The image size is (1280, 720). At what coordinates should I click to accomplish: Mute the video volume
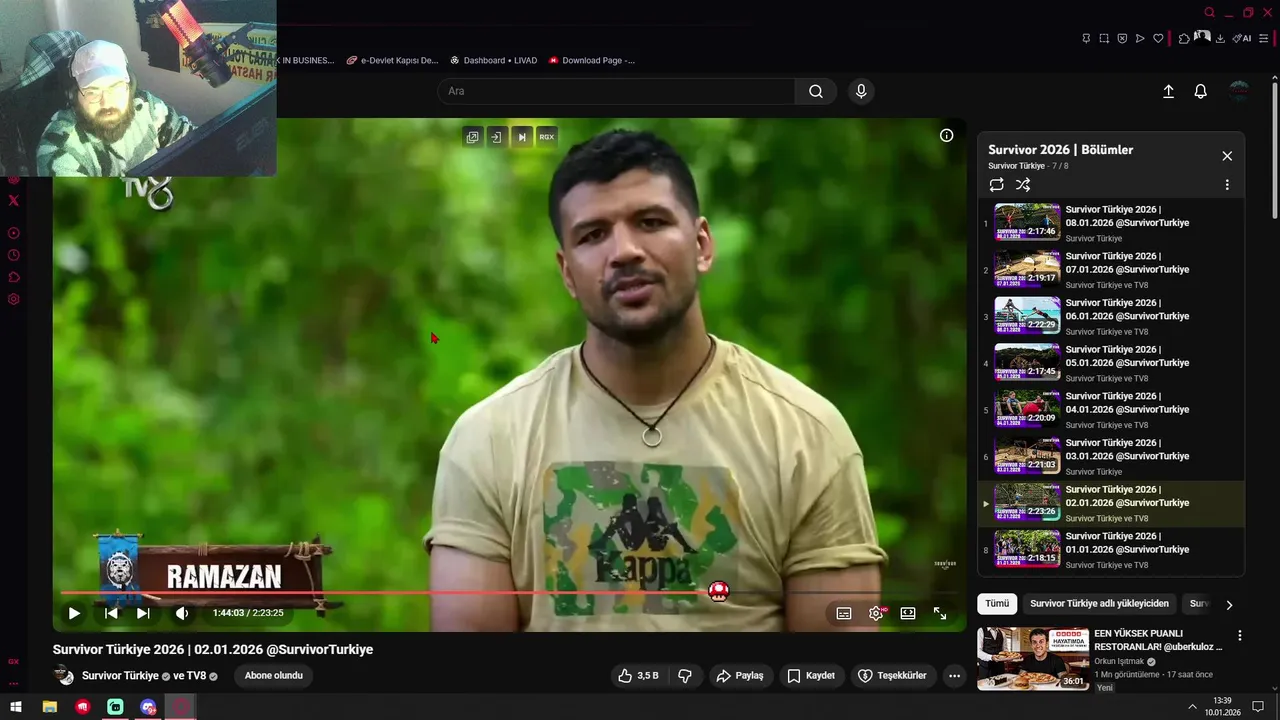pos(182,613)
